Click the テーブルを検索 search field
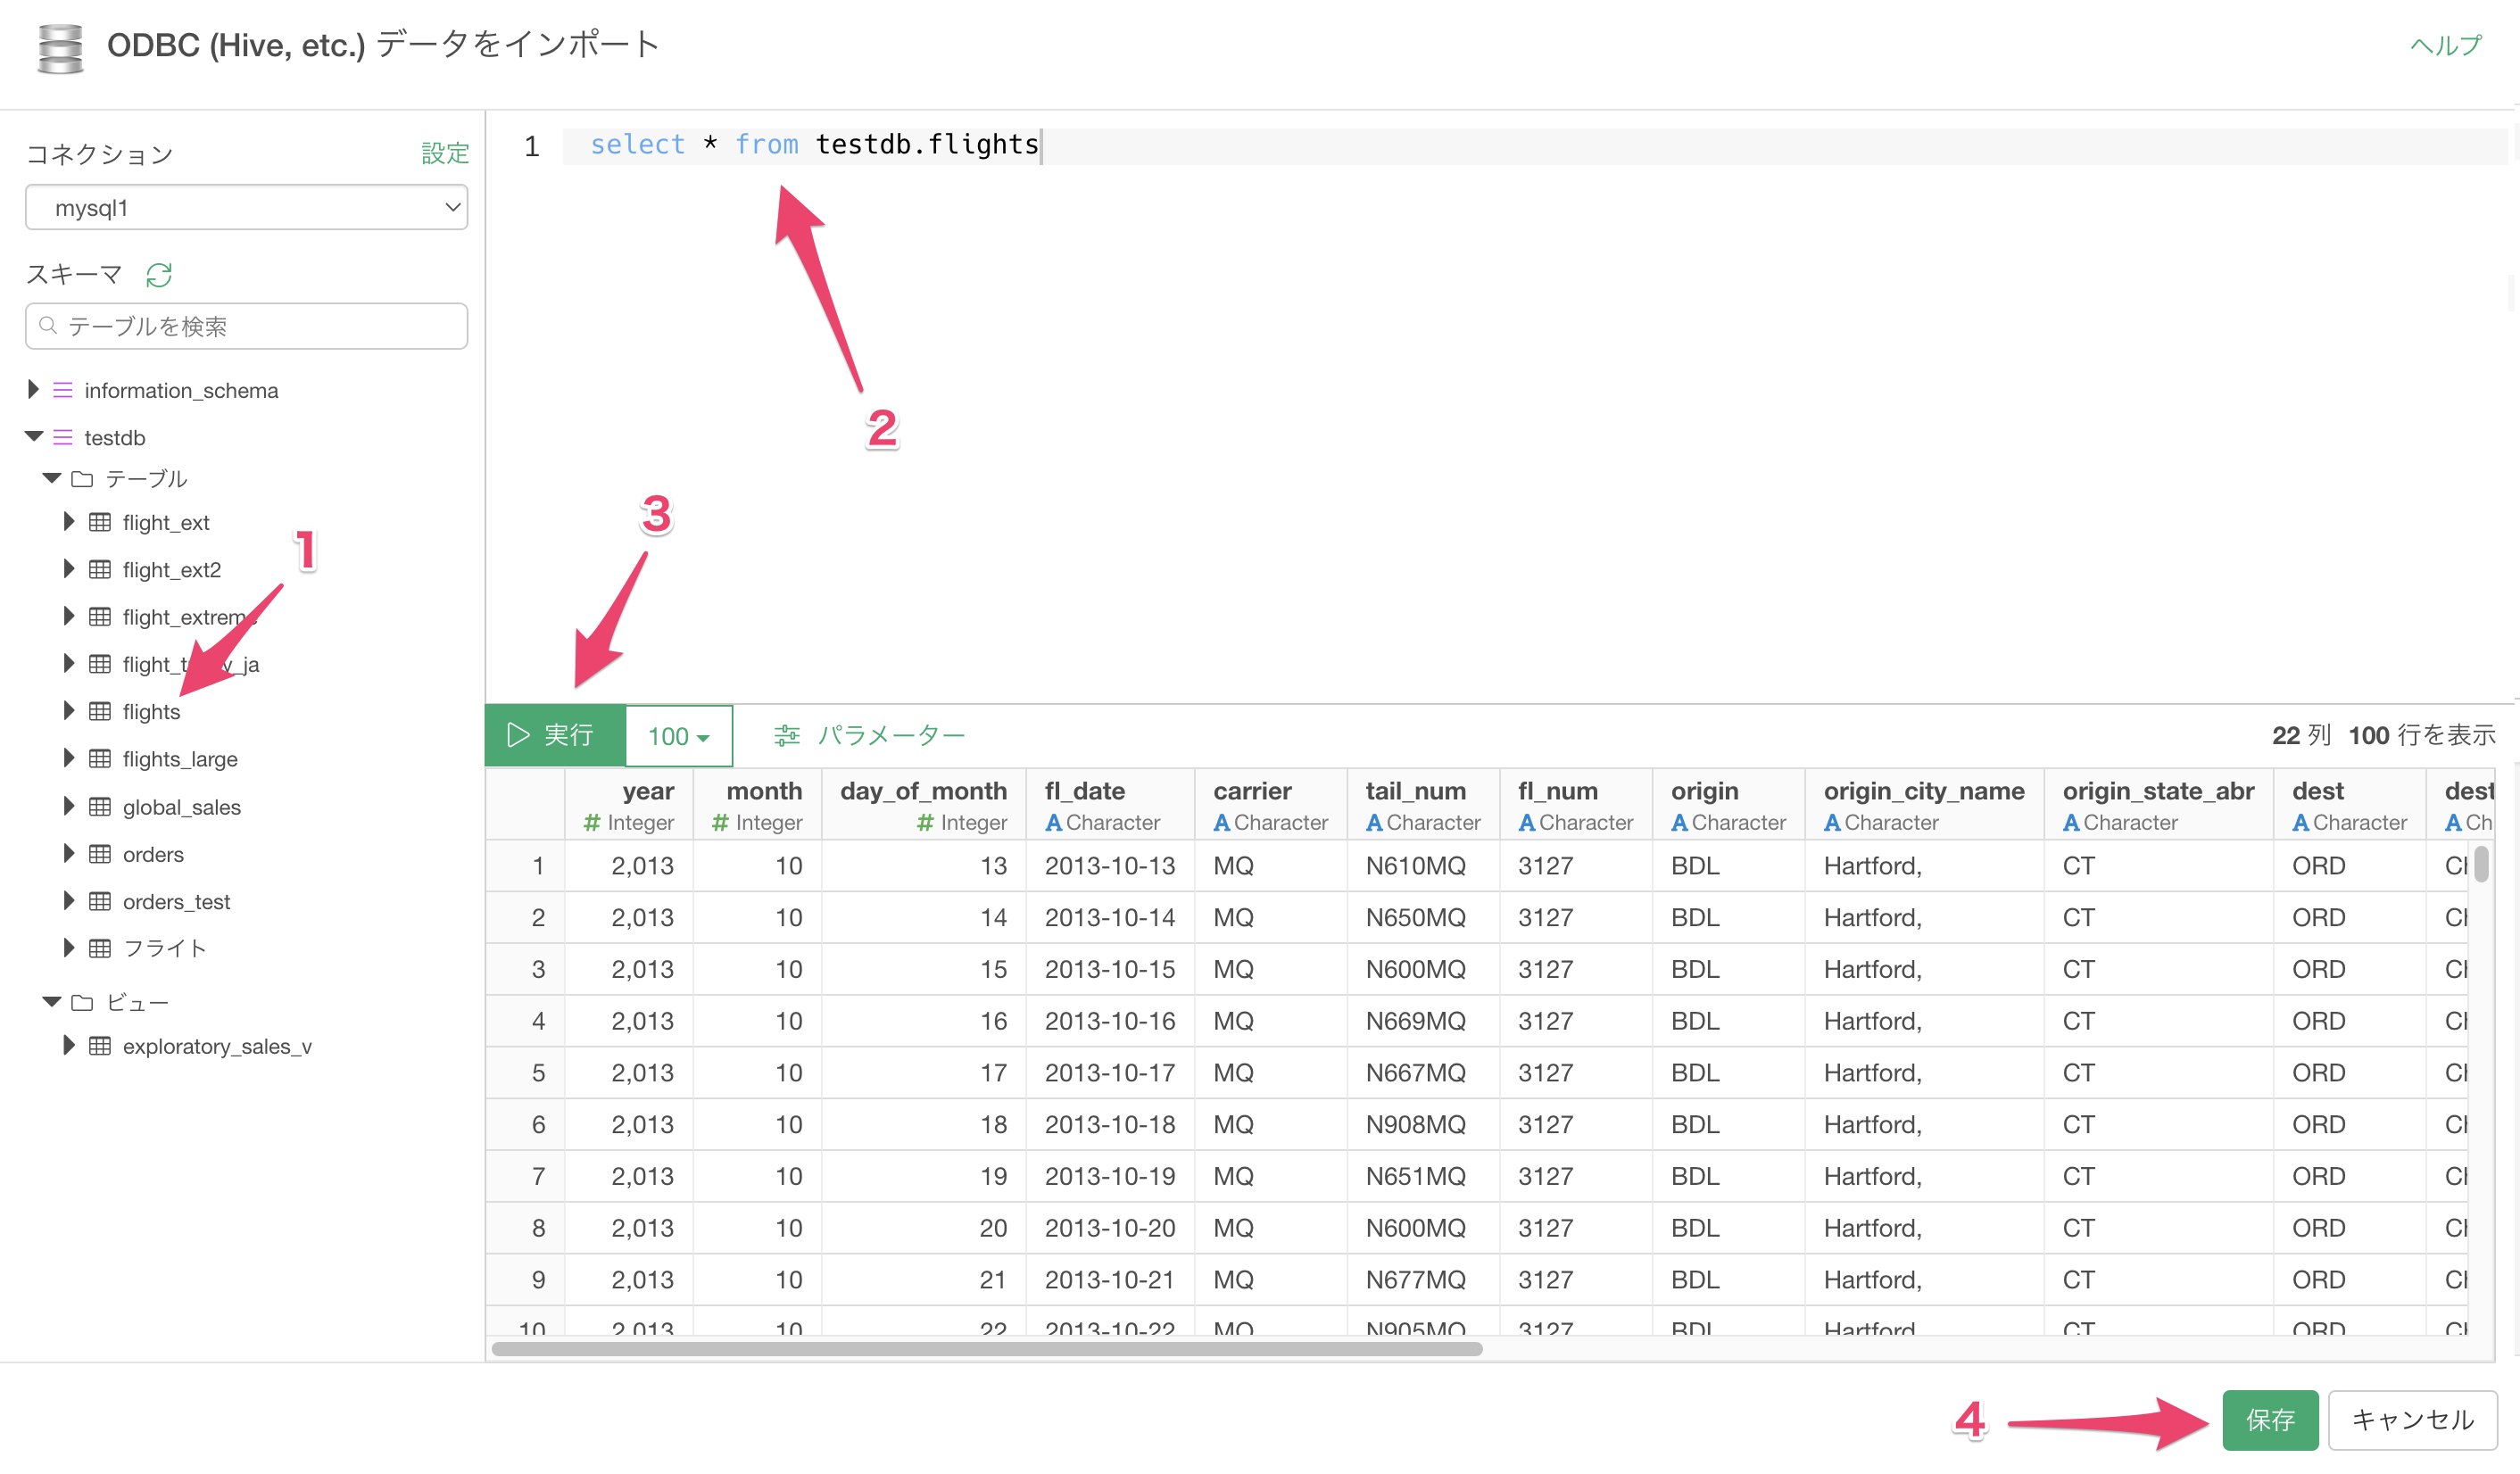This screenshot has height=1474, width=2520. pos(246,326)
